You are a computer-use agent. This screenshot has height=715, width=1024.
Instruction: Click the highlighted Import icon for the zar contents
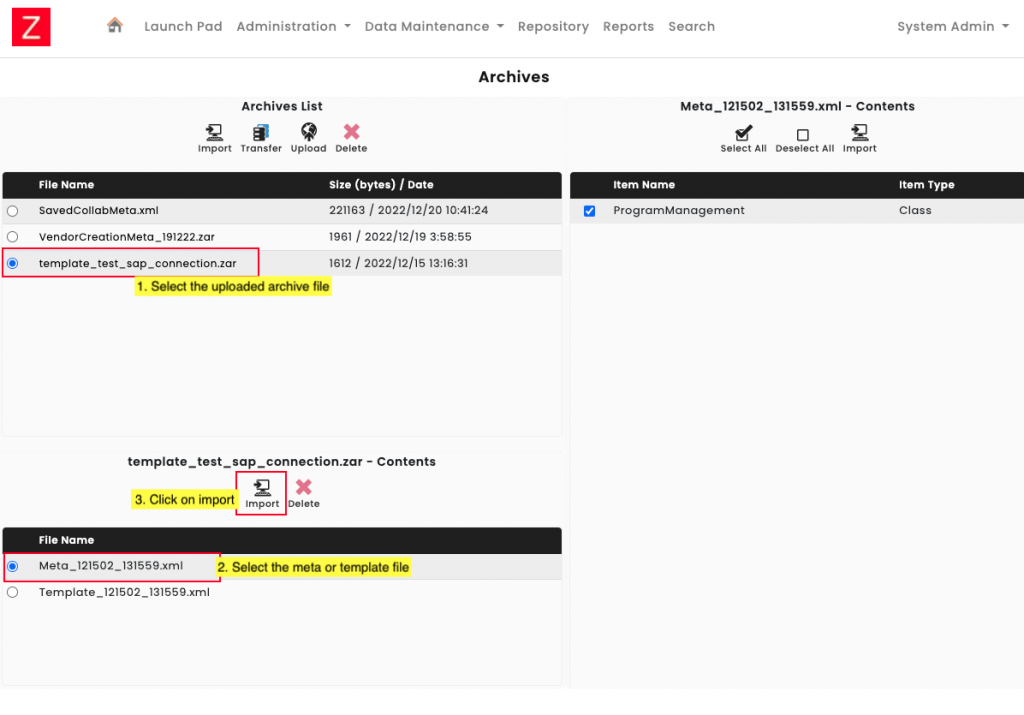[x=260, y=491]
